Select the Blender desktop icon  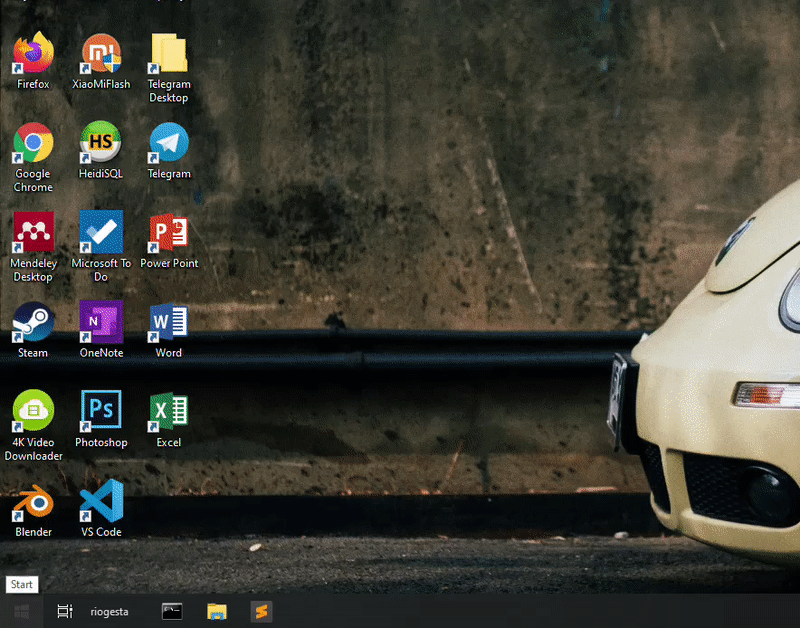tap(33, 501)
